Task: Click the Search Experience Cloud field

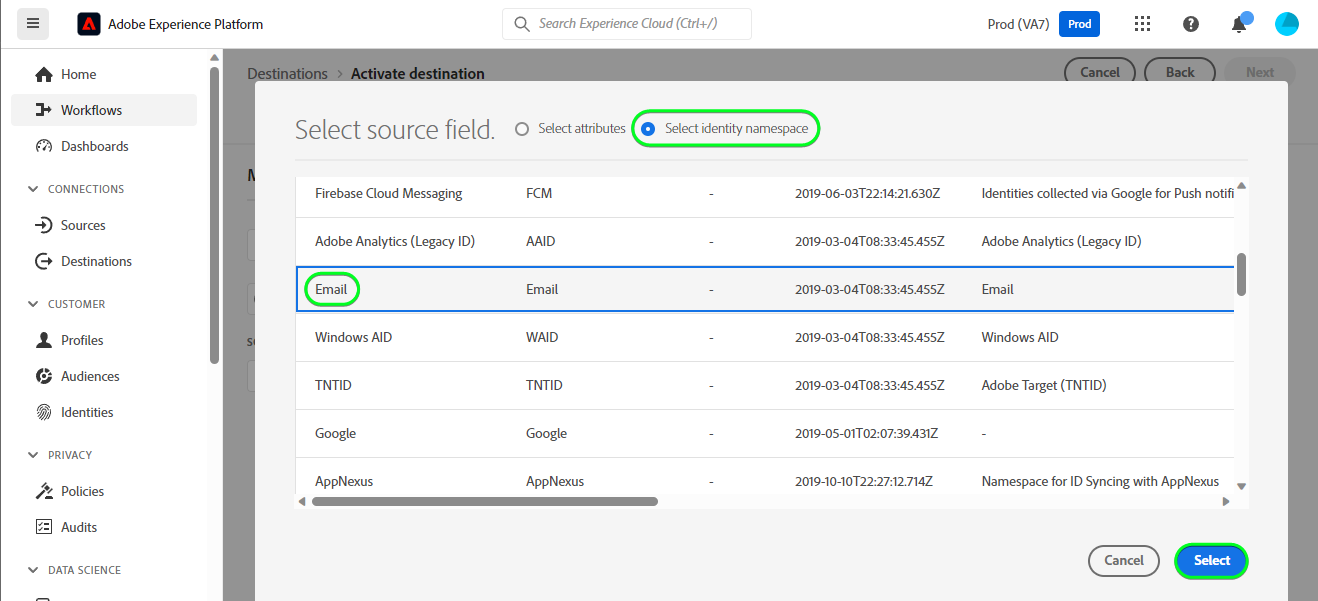Action: 627,24
